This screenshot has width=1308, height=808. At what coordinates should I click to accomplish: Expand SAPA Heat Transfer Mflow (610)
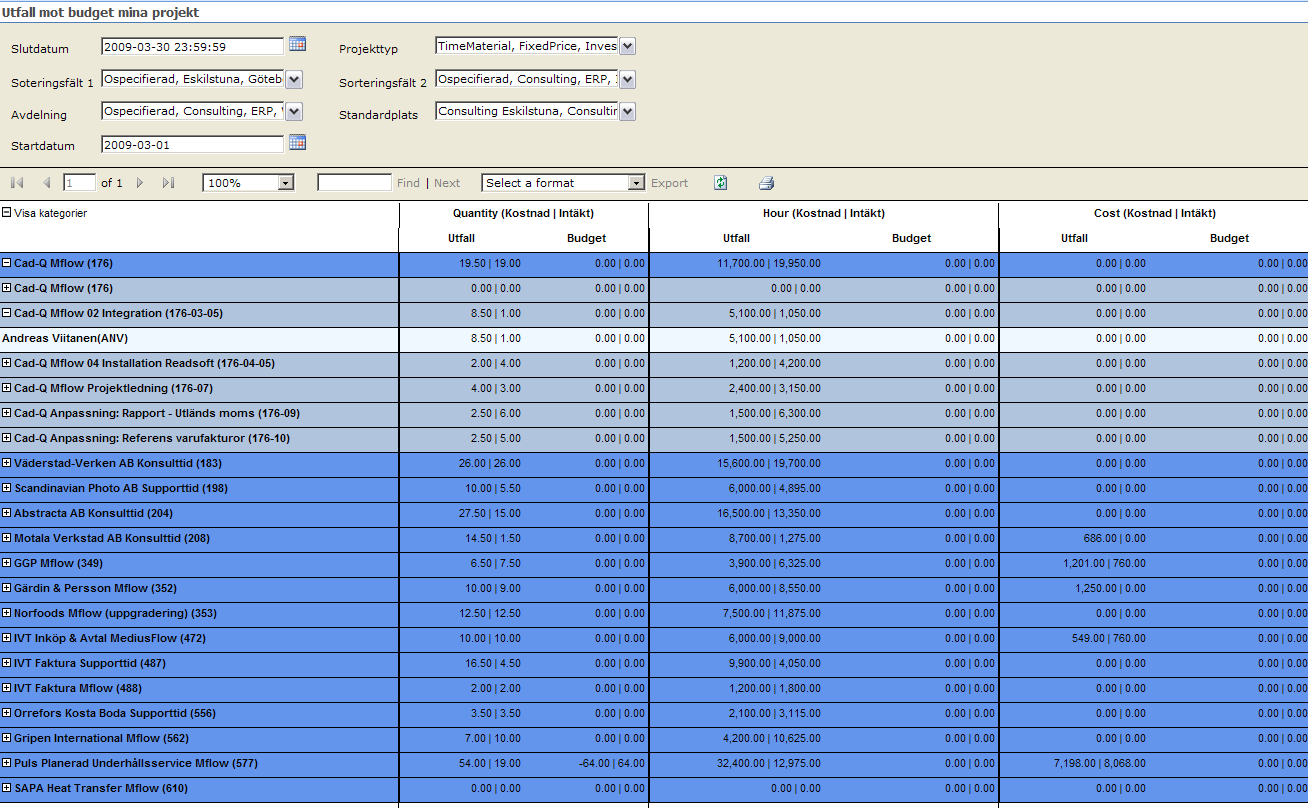point(6,788)
